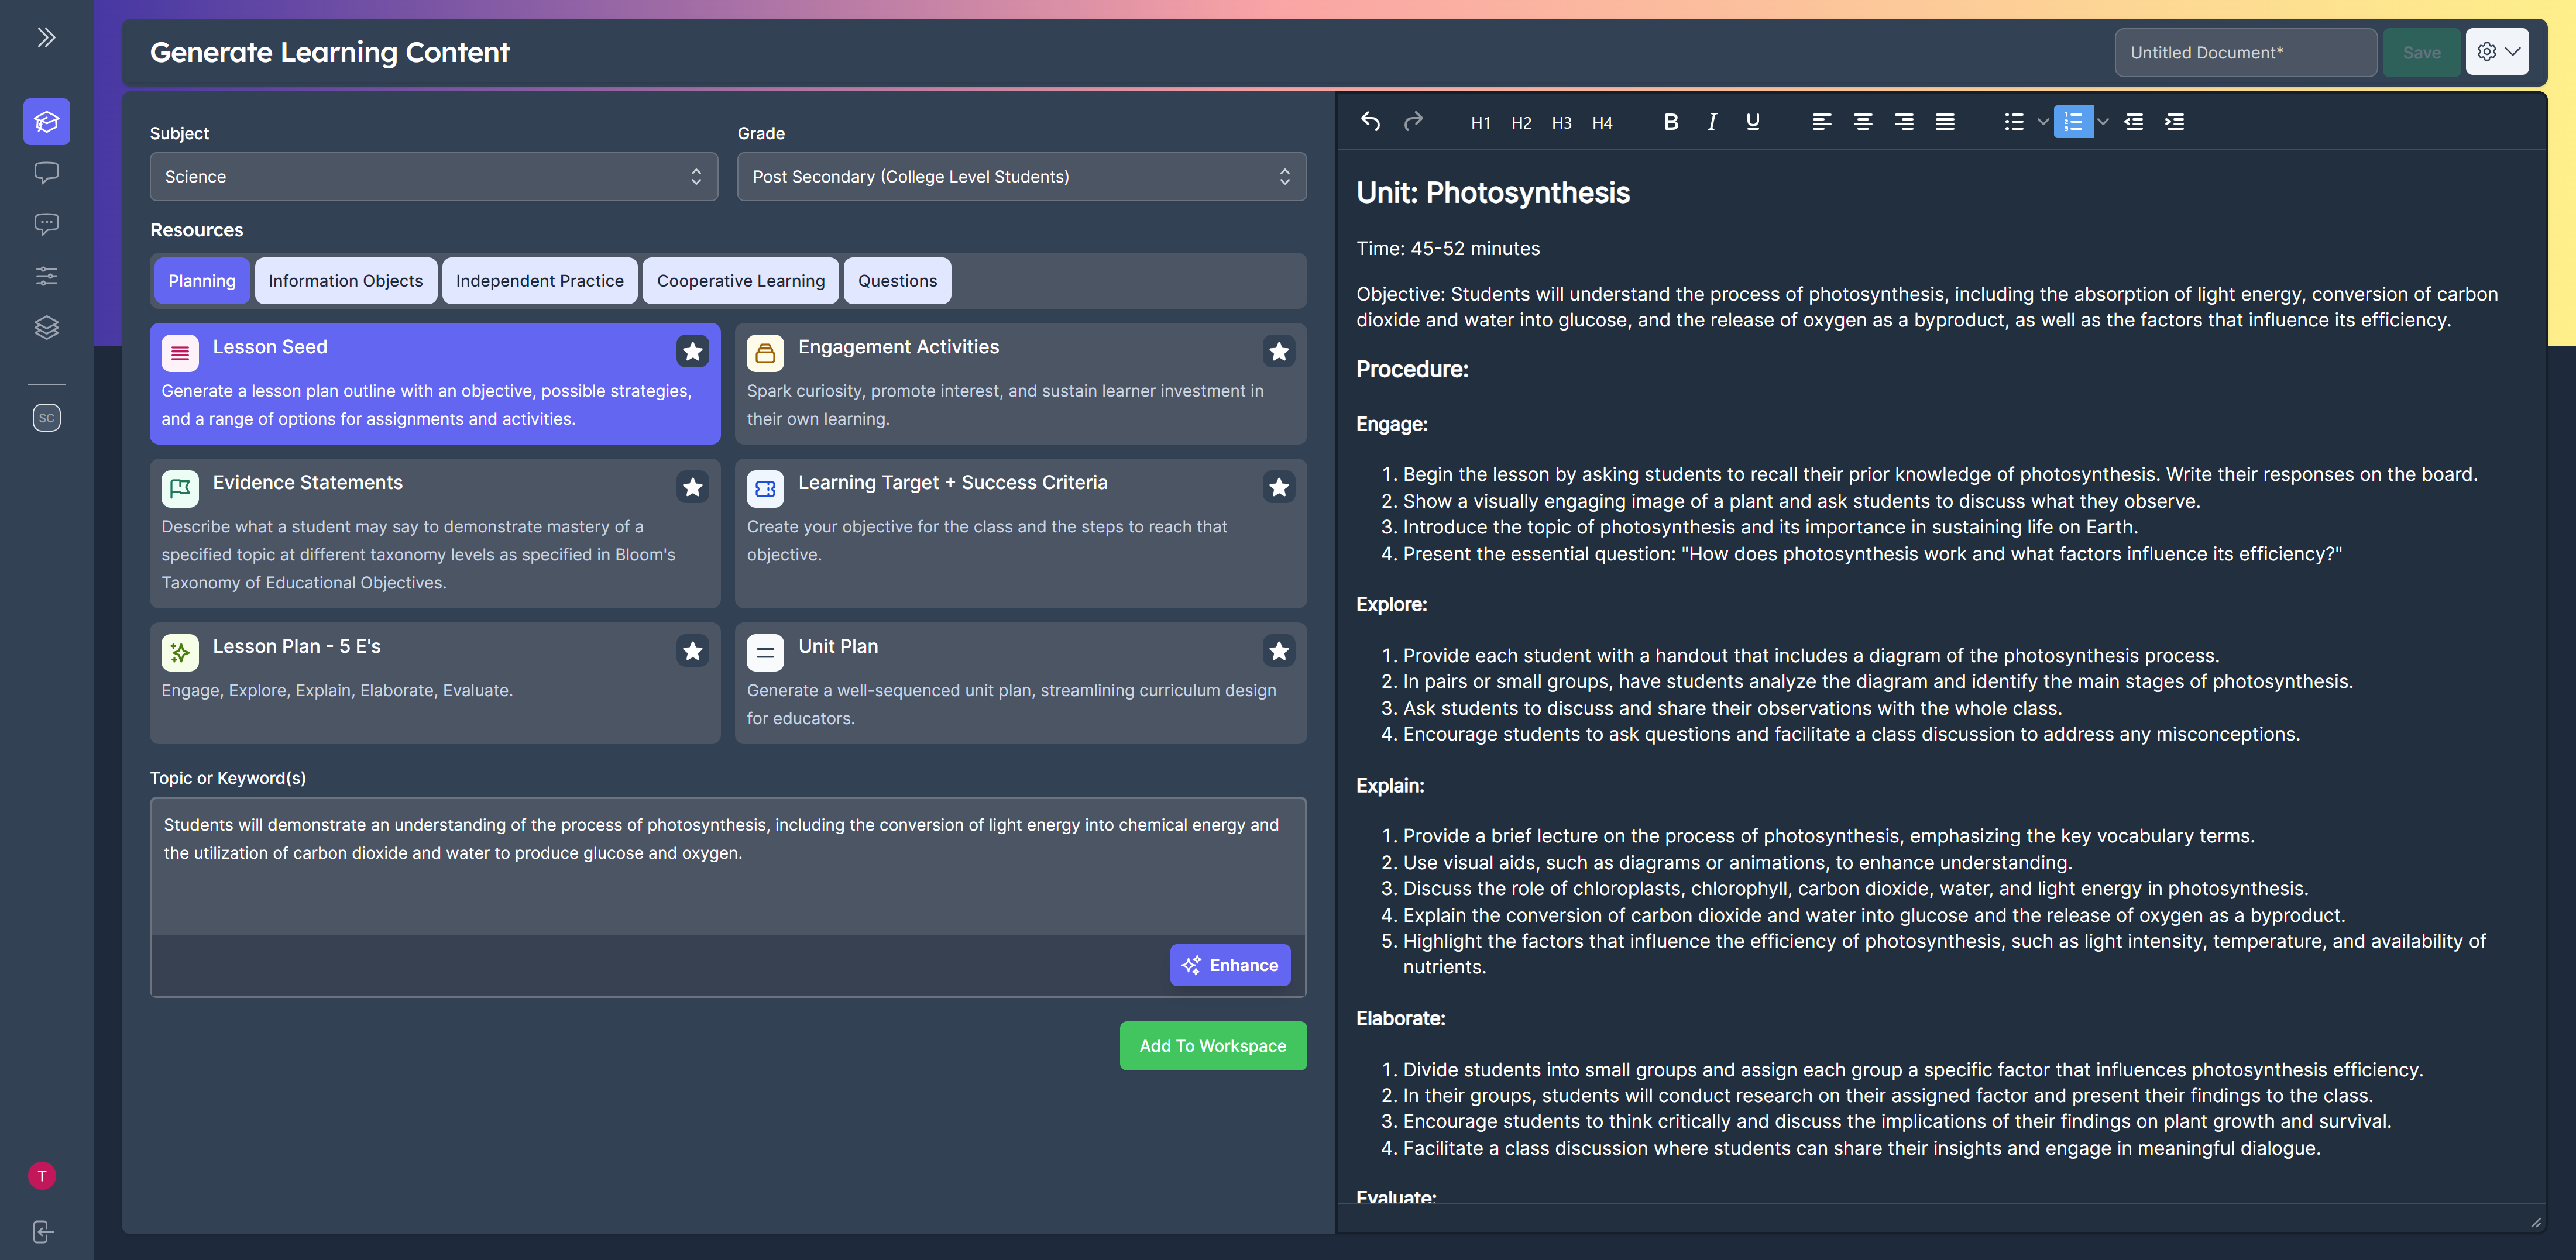
Task: Expand the left sidebar with double chevron
Action: pyautogui.click(x=46, y=38)
